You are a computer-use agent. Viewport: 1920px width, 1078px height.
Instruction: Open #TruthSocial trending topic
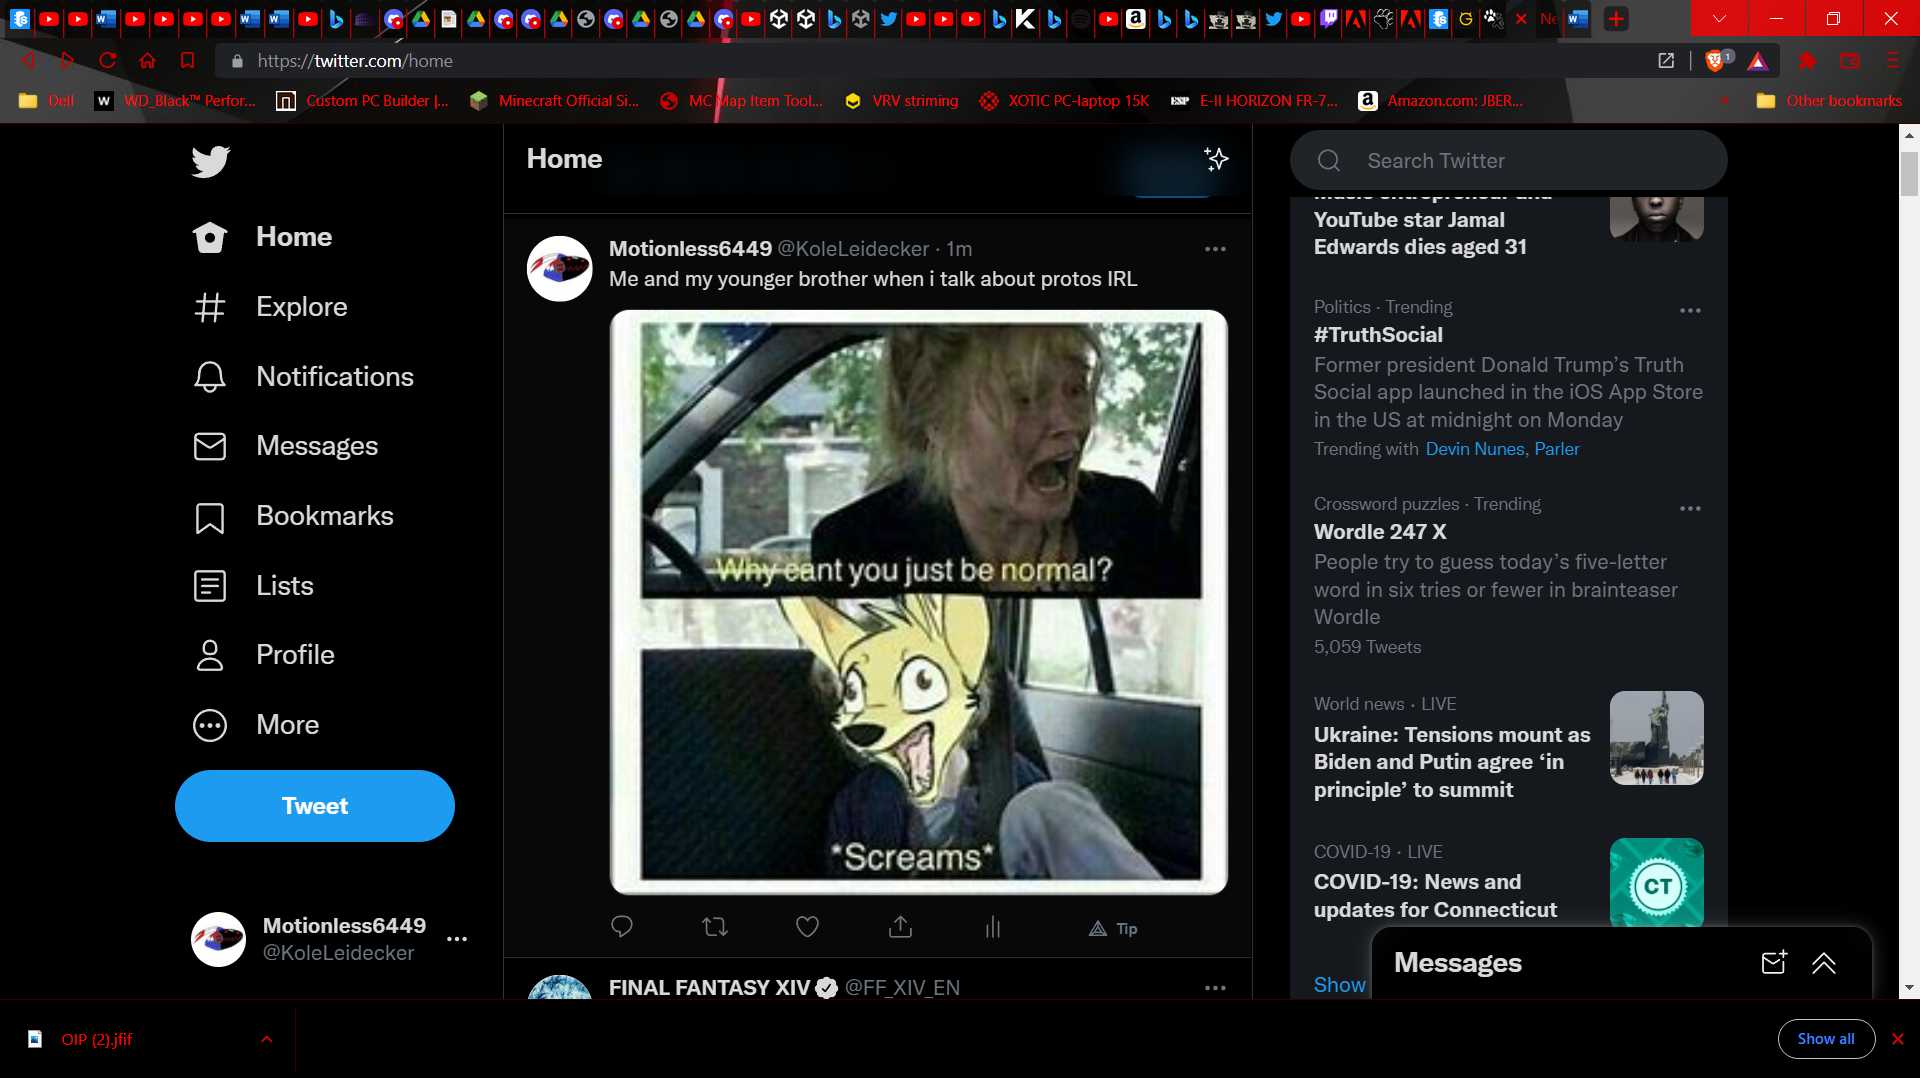[x=1378, y=335]
